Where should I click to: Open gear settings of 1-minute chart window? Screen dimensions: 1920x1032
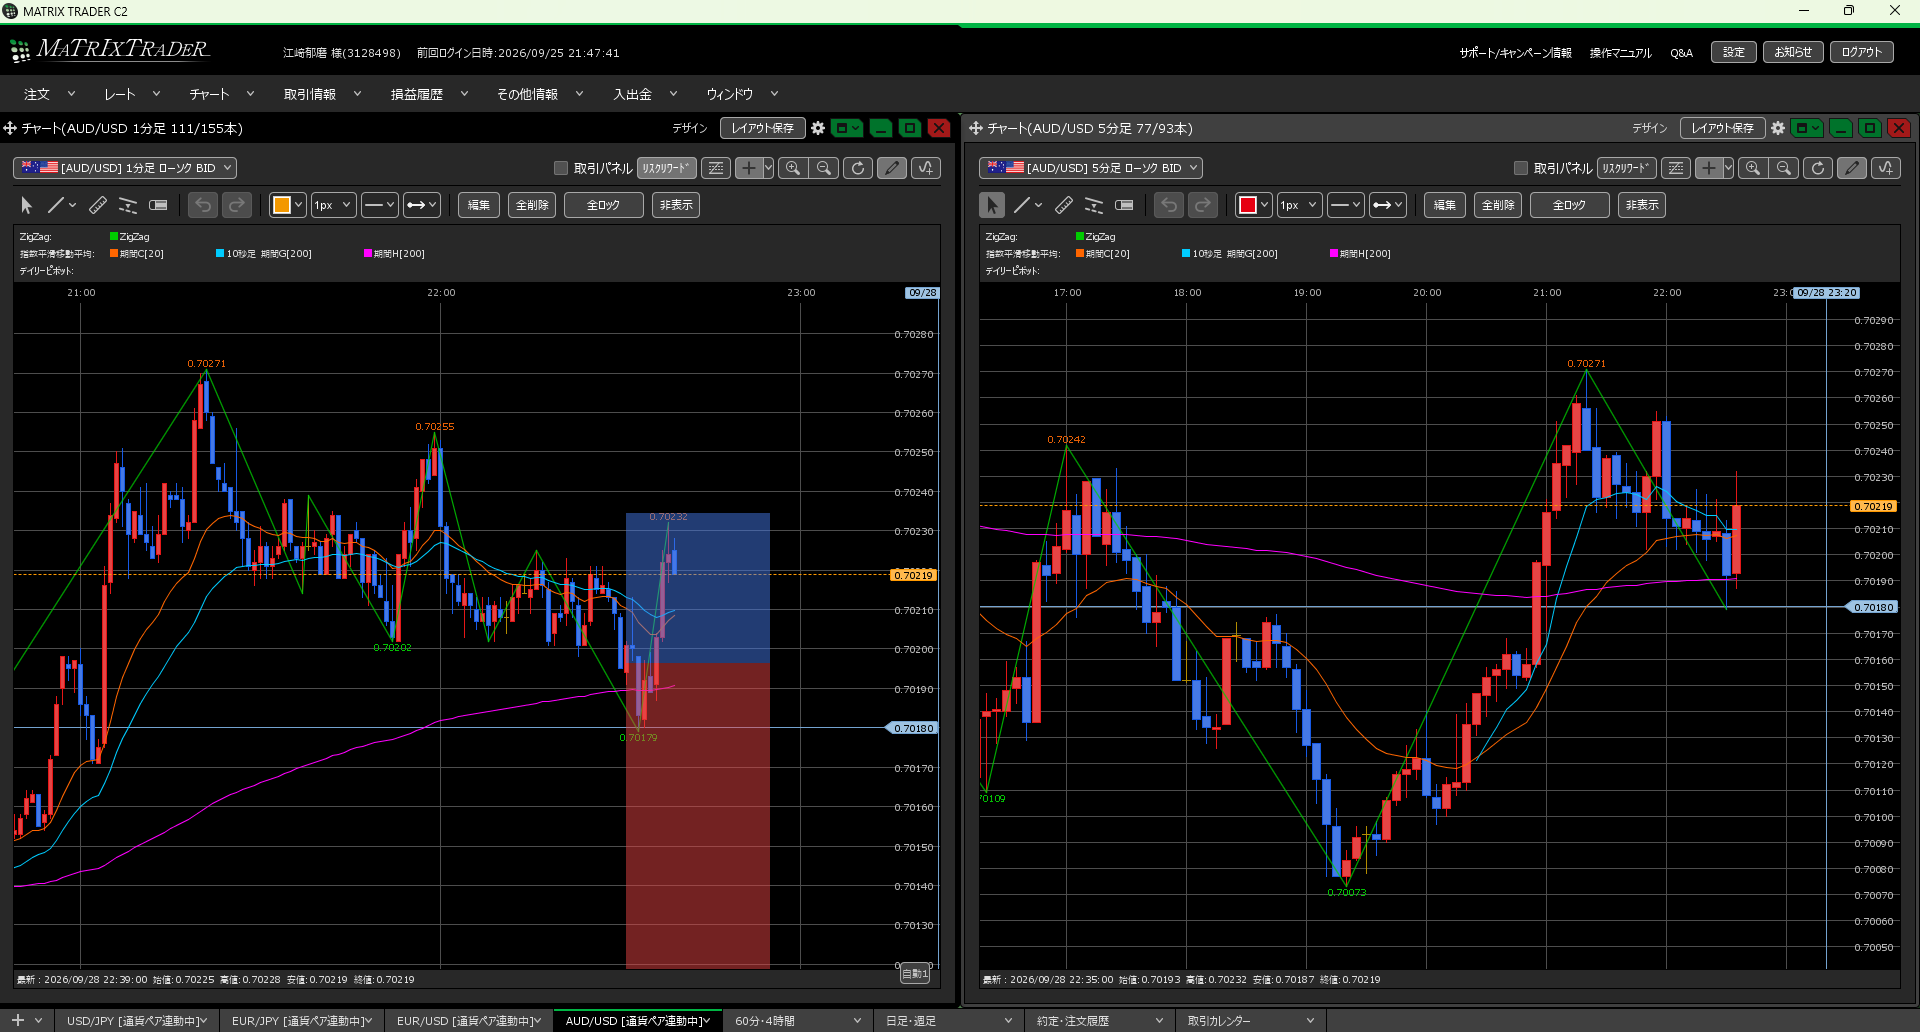(x=818, y=128)
